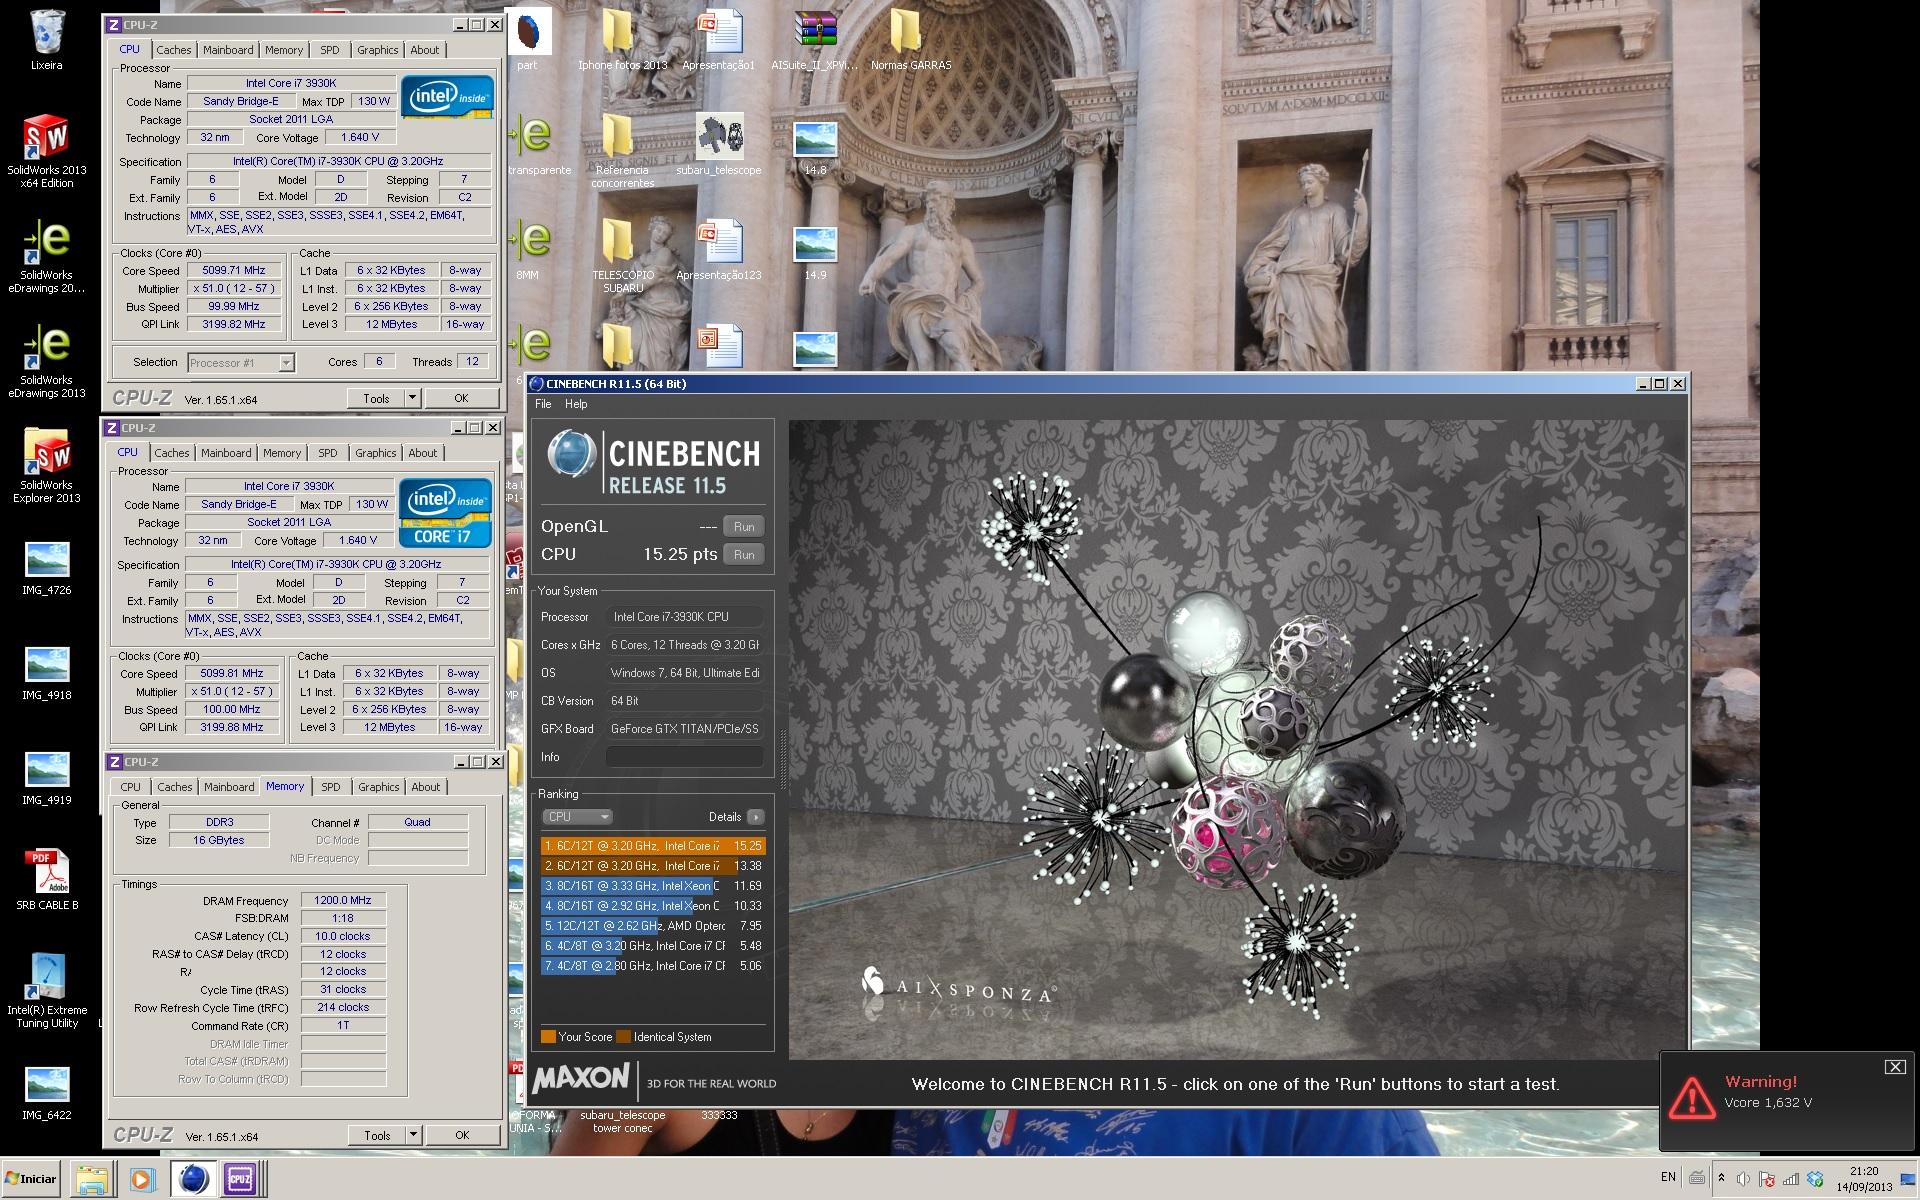Viewport: 1920px width, 1200px height.
Task: Click DRAM Frequency value 1200.0 MHz
Action: 343,900
